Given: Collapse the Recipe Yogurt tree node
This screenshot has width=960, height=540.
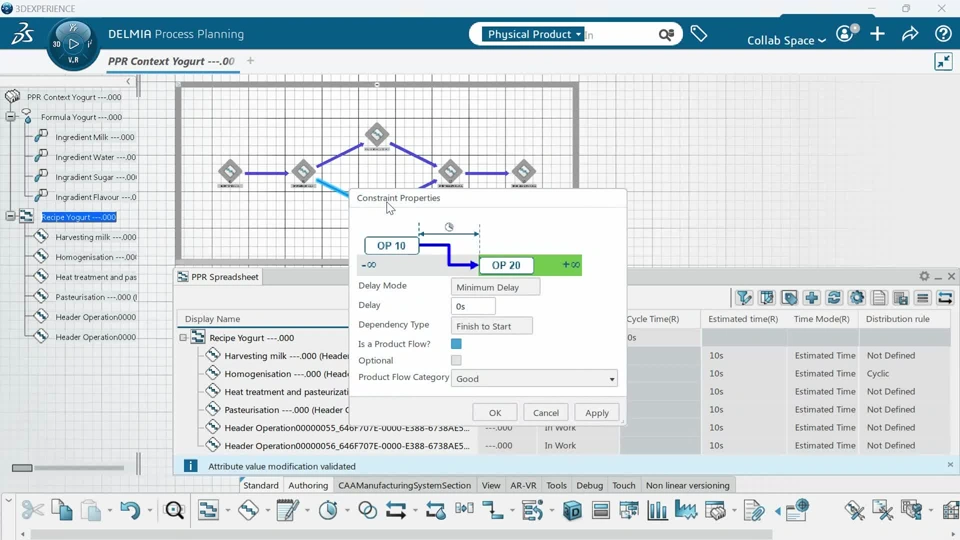Looking at the screenshot, I should (x=10, y=216).
